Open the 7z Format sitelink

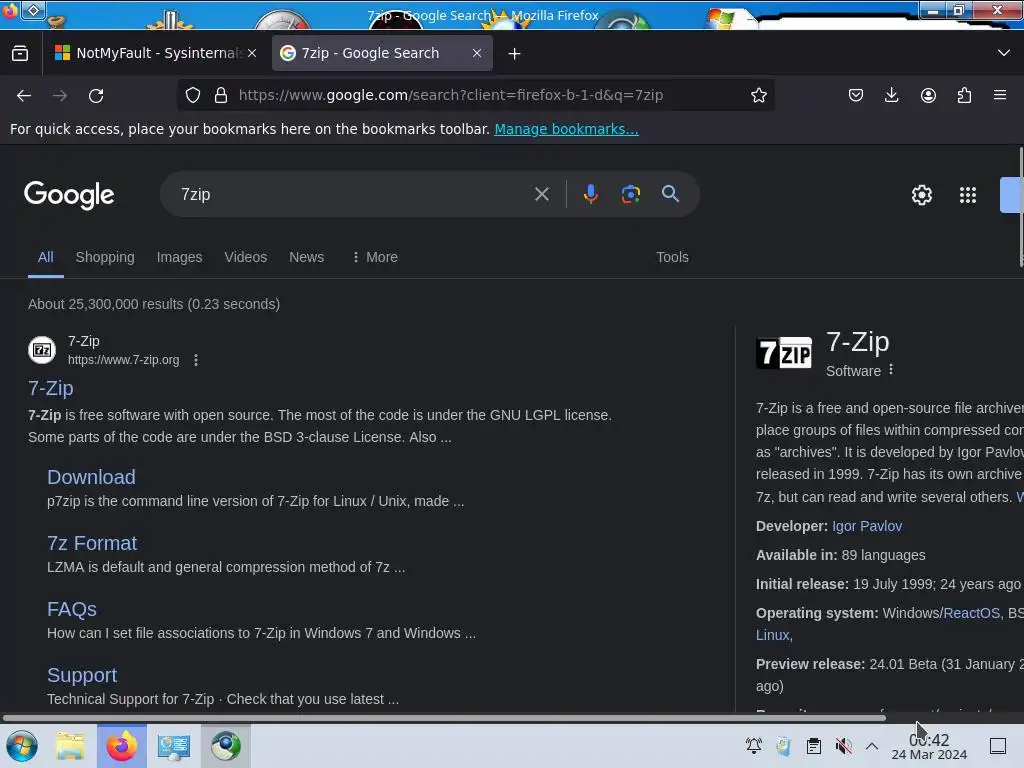(92, 543)
